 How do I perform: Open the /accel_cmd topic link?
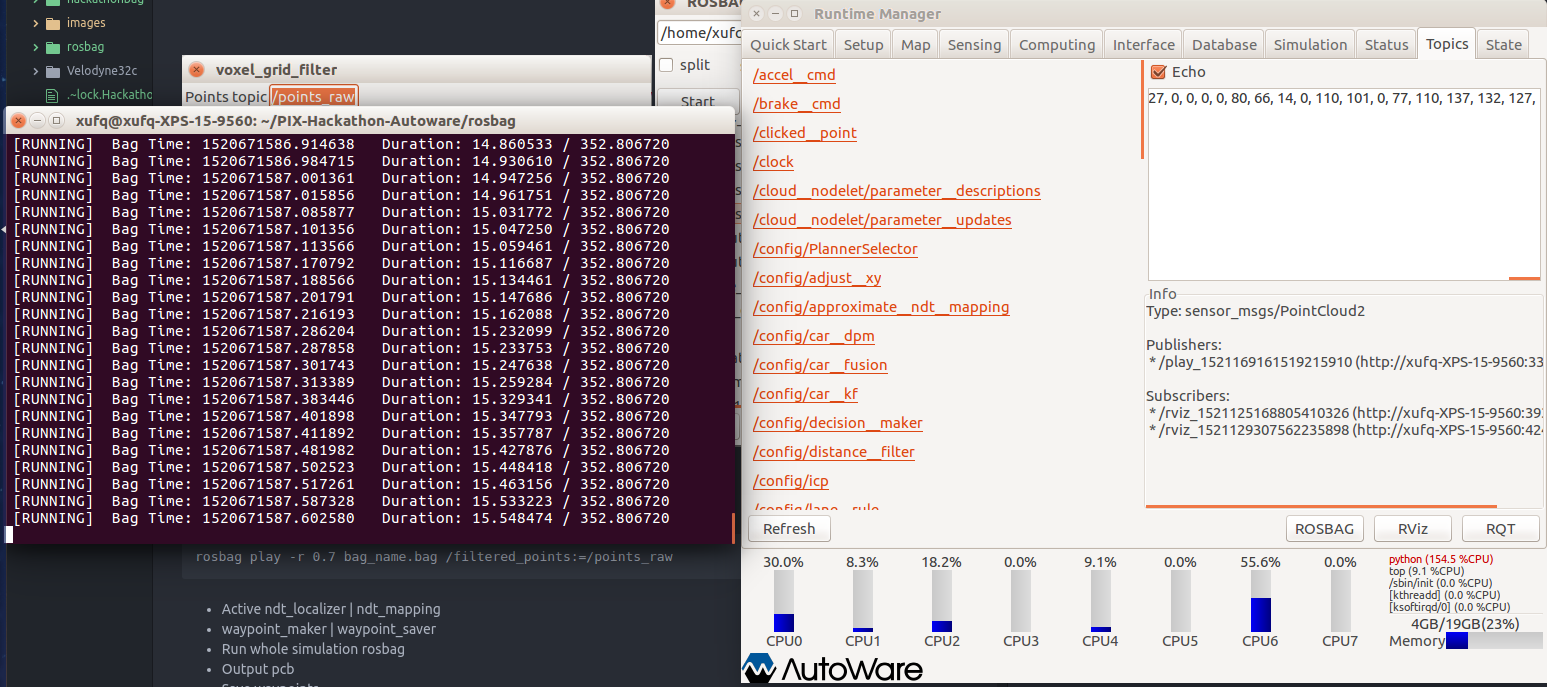pyautogui.click(x=794, y=75)
